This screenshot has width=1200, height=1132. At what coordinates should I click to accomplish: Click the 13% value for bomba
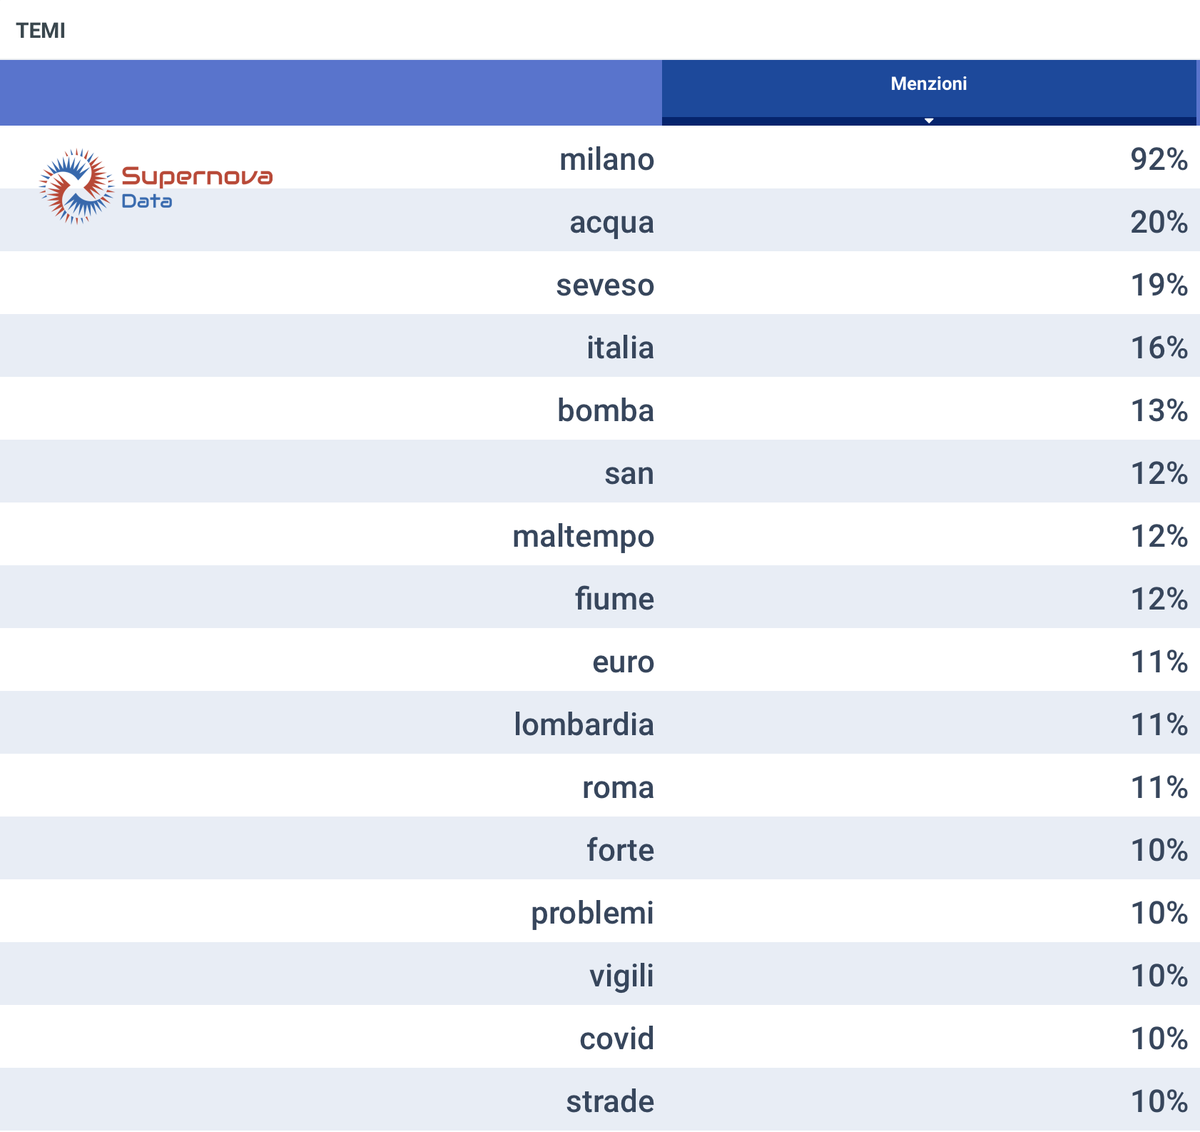coord(1159,410)
